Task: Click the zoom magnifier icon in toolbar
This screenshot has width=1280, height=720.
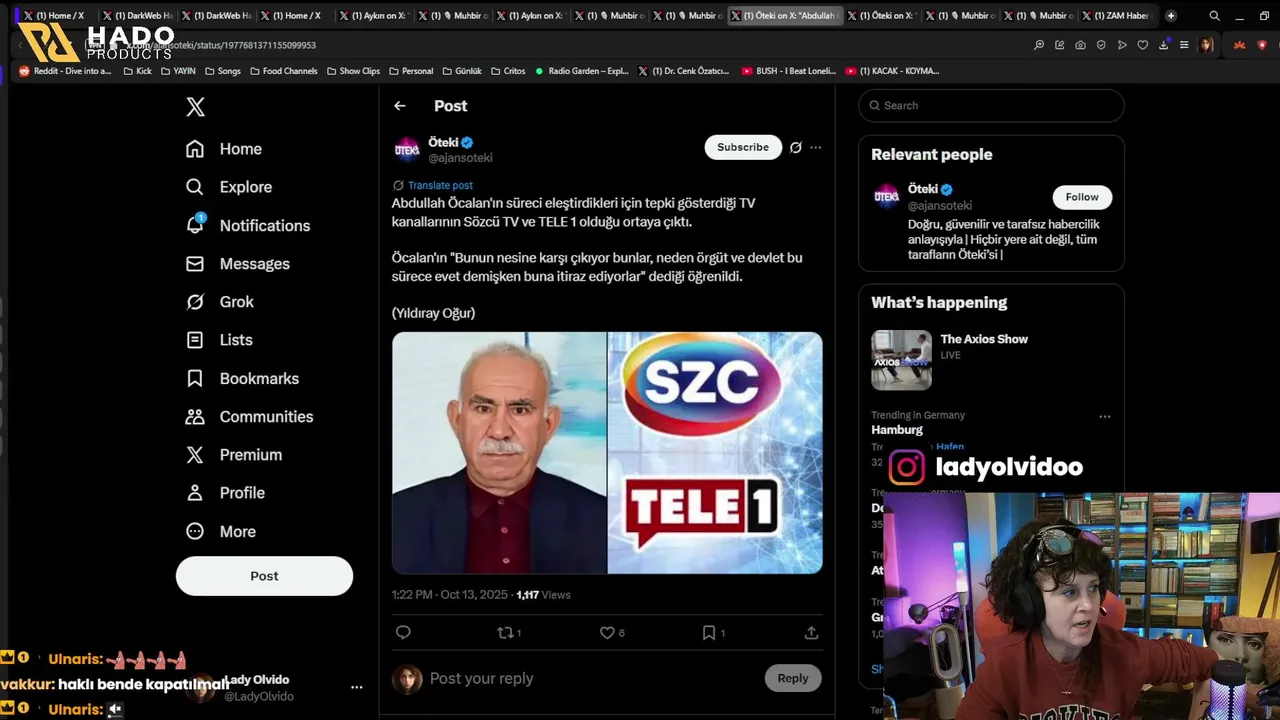Action: pos(1039,45)
